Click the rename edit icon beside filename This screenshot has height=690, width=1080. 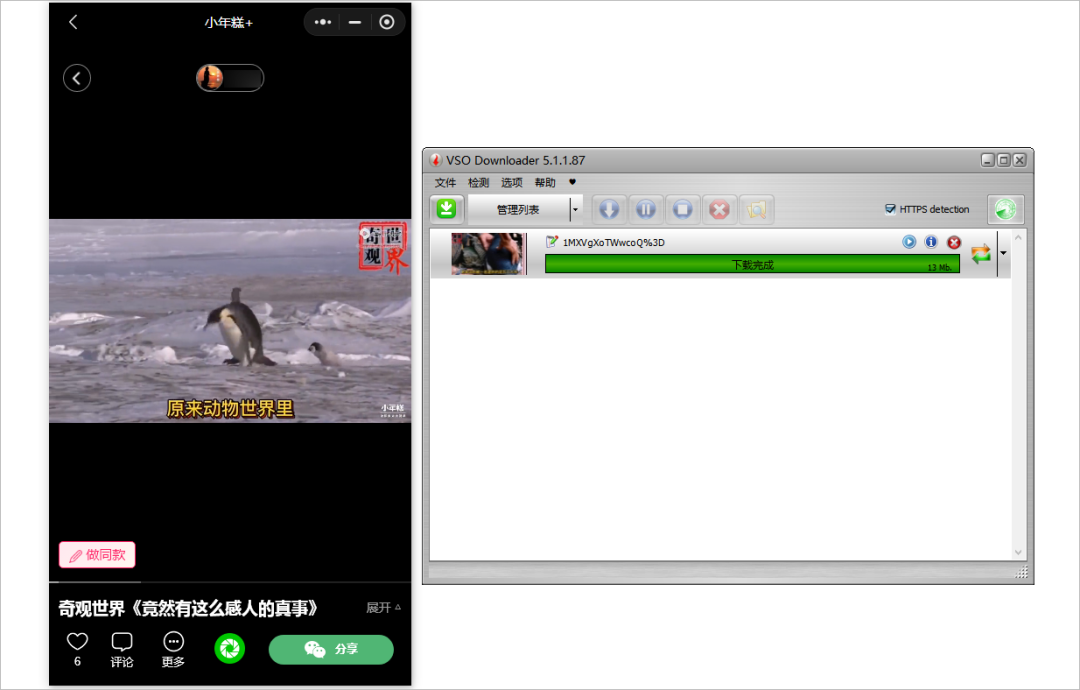pos(551,242)
